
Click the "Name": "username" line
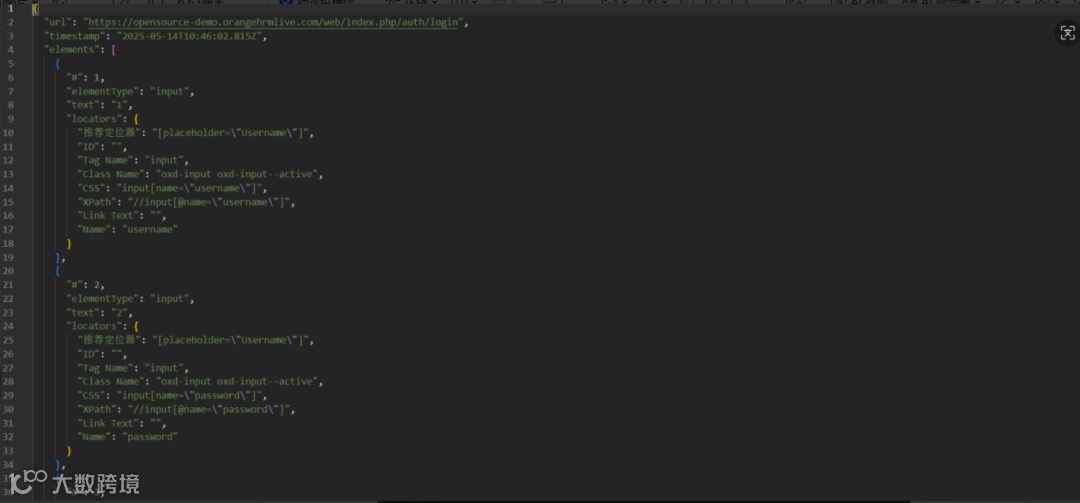[x=127, y=229]
